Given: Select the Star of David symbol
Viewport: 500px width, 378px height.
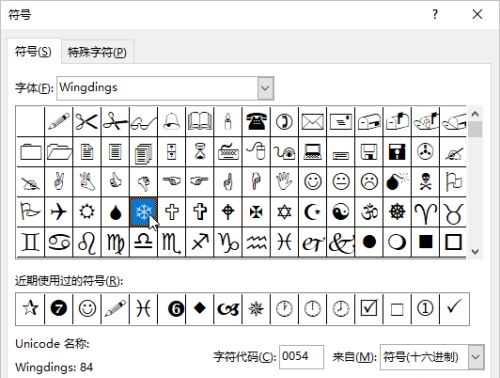Looking at the screenshot, I should (284, 212).
